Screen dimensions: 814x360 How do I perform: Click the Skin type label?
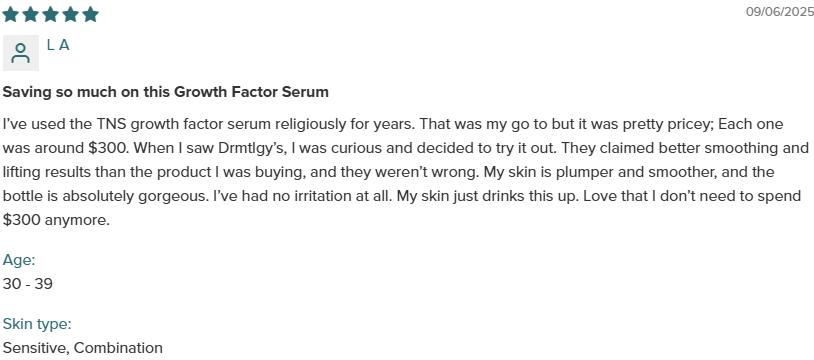pyautogui.click(x=37, y=324)
